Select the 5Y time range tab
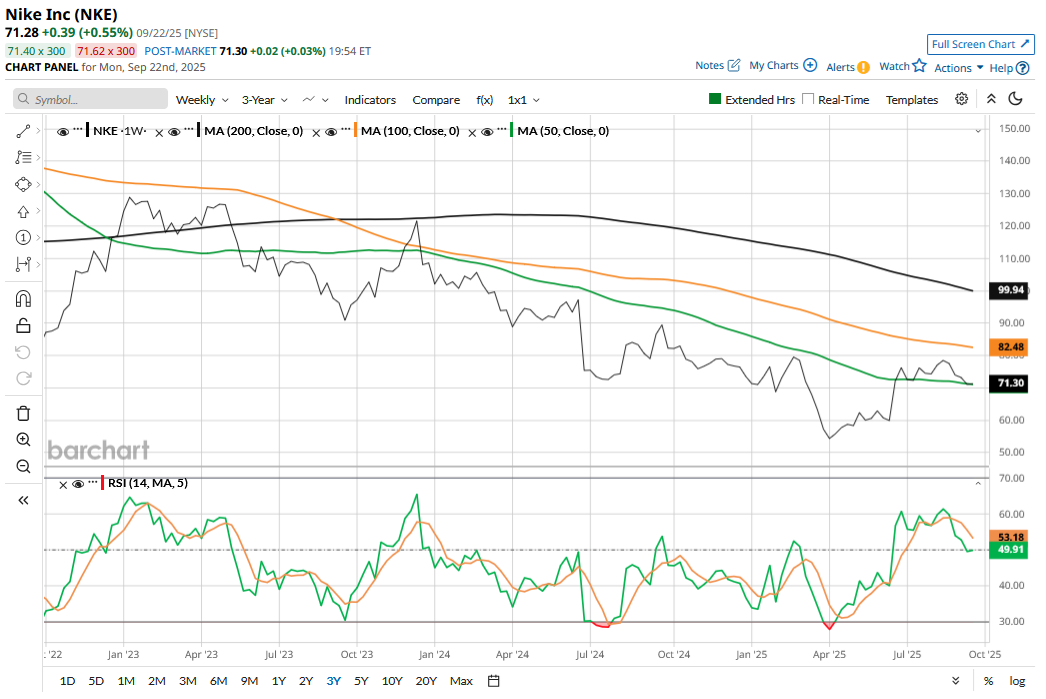The width and height of the screenshot is (1046, 699). point(361,681)
